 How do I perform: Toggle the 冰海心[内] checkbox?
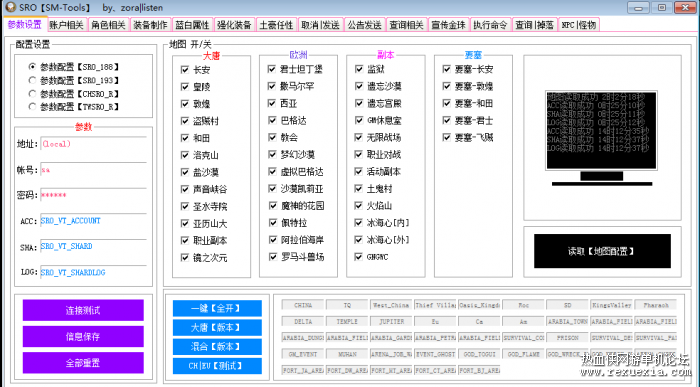tap(358, 222)
